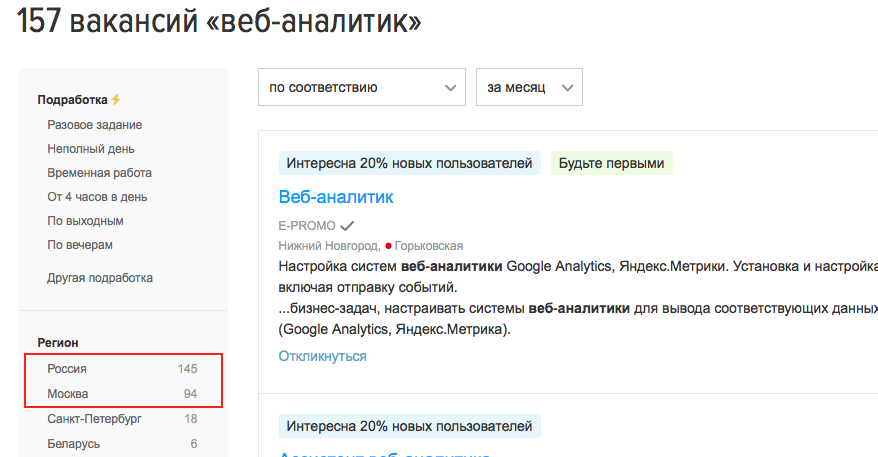
Task: Click the chevron arrow of 'за месяц'
Action: click(x=569, y=88)
